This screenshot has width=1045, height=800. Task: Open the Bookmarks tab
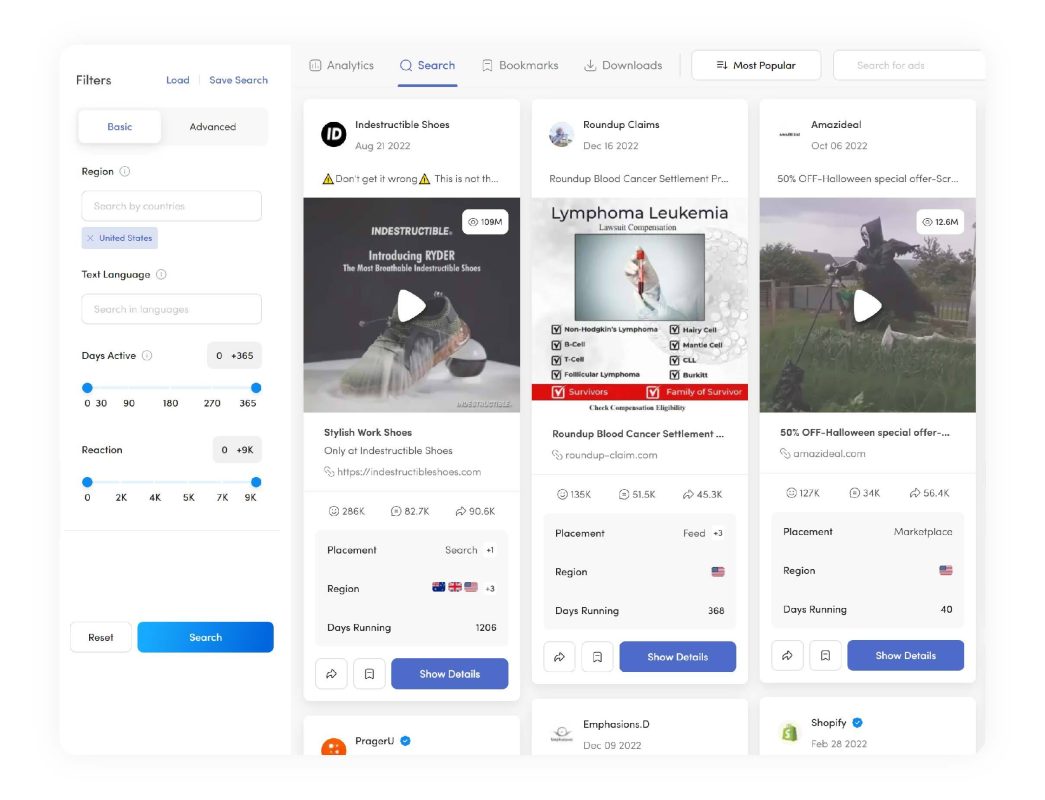519,65
